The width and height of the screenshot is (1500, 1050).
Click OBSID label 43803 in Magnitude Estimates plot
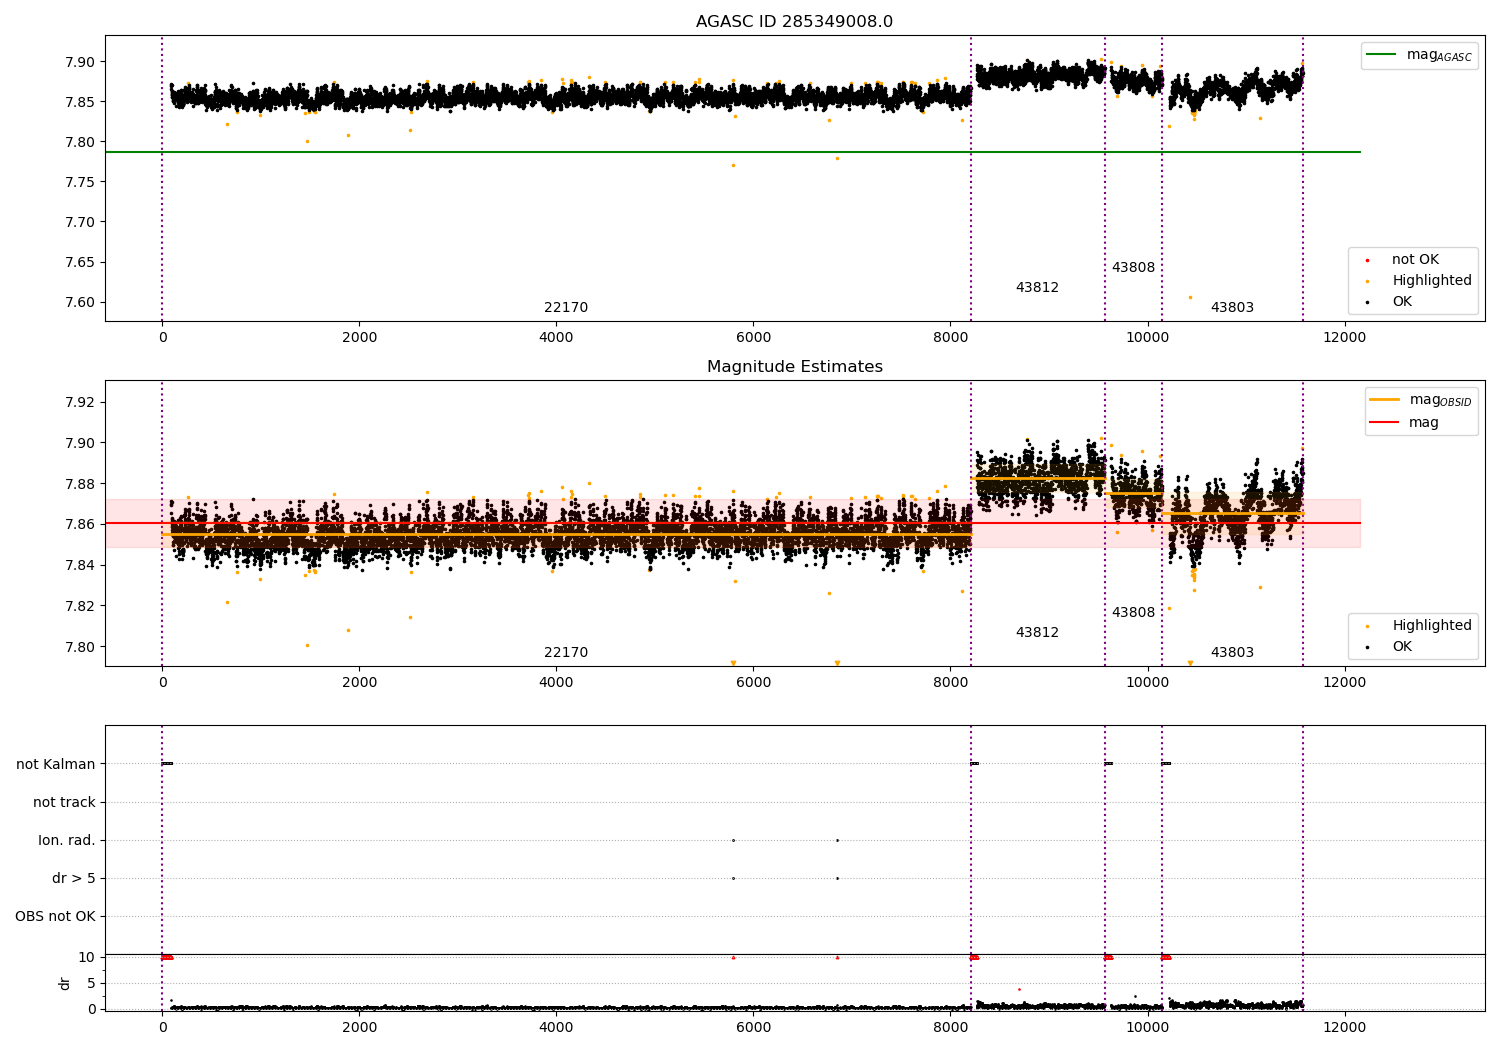point(1232,653)
